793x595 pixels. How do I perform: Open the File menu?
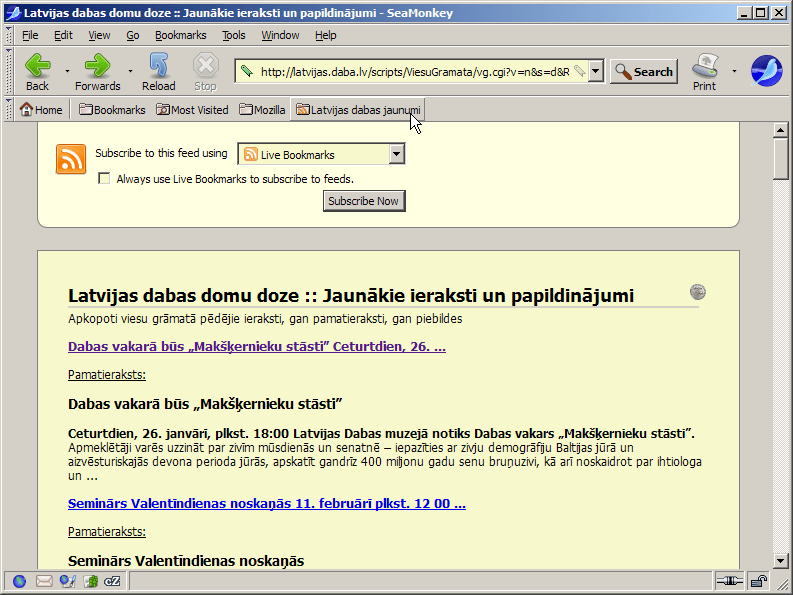(30, 35)
